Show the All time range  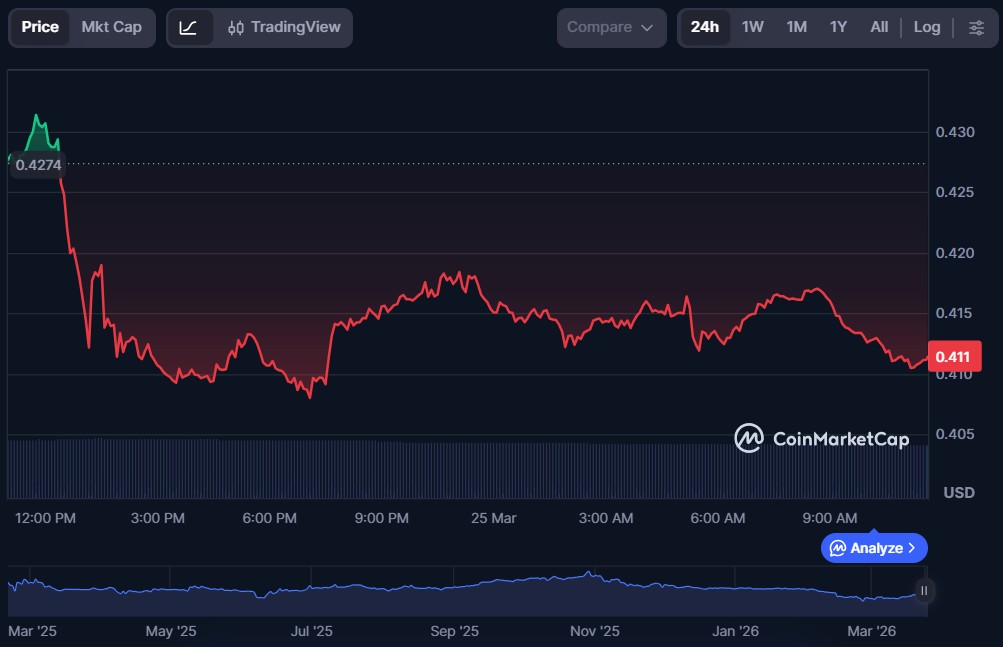pos(879,27)
